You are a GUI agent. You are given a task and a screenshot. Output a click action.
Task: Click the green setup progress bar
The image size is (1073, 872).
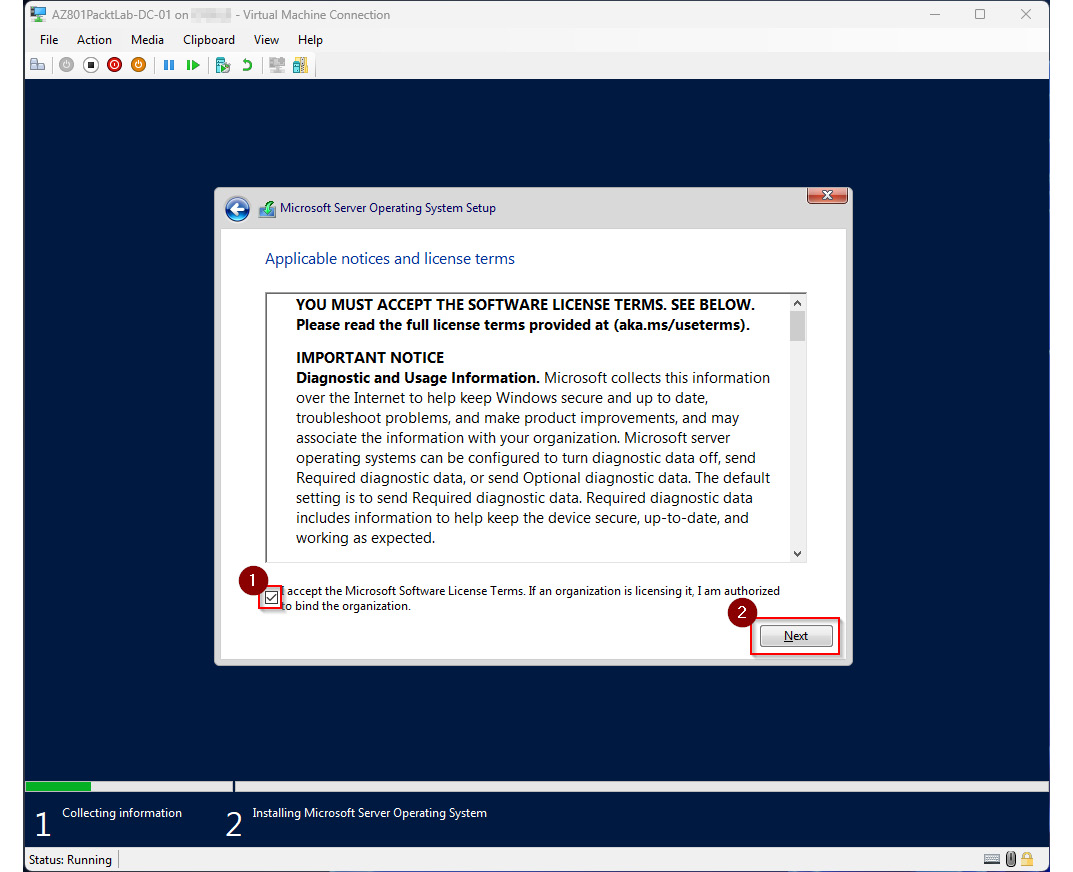58,786
